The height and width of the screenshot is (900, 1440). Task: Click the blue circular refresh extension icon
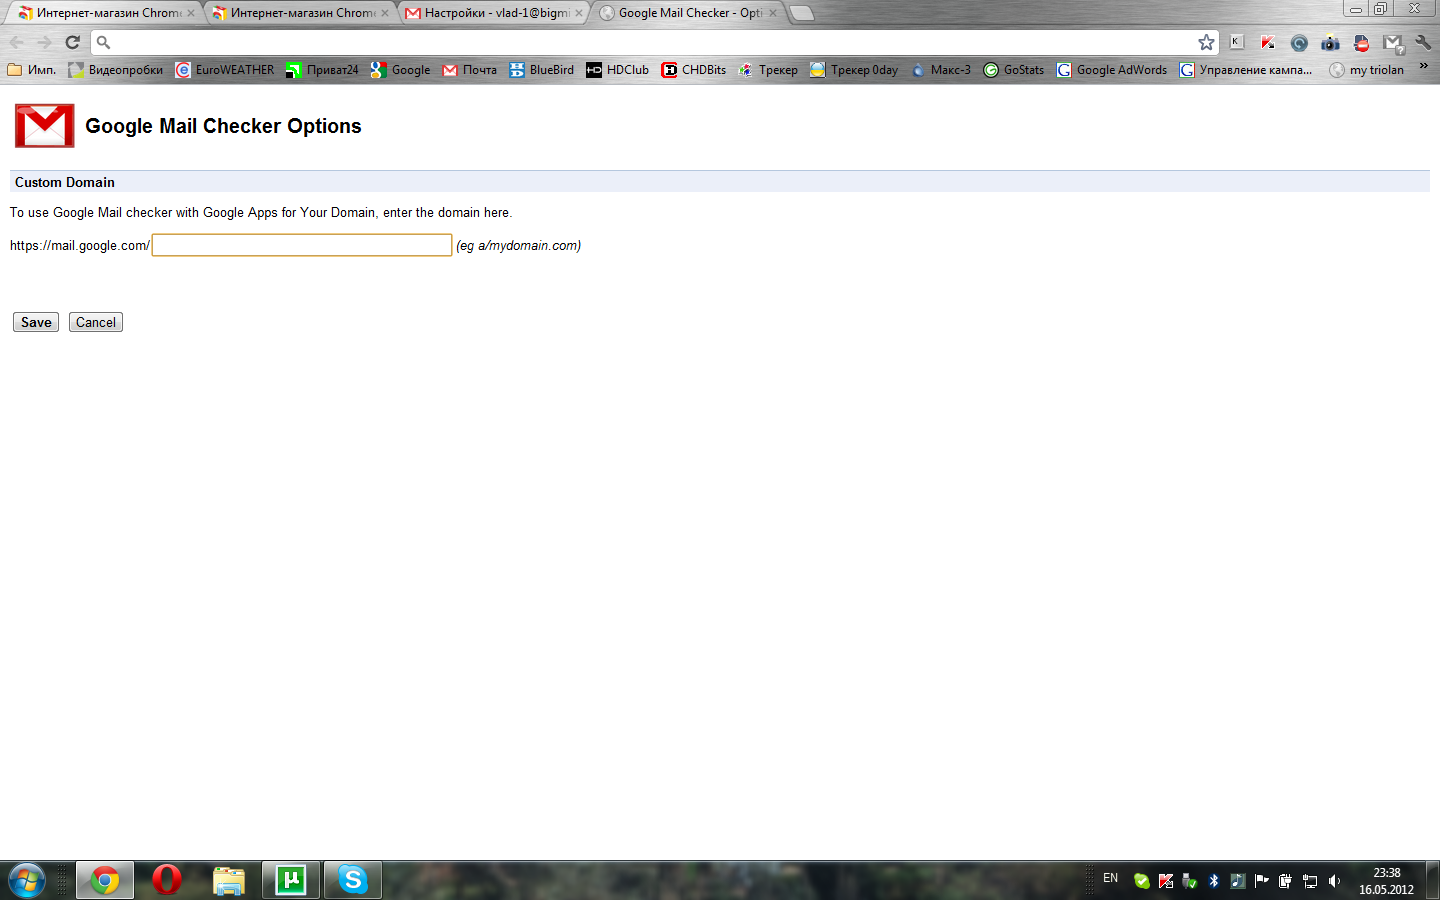[1299, 42]
